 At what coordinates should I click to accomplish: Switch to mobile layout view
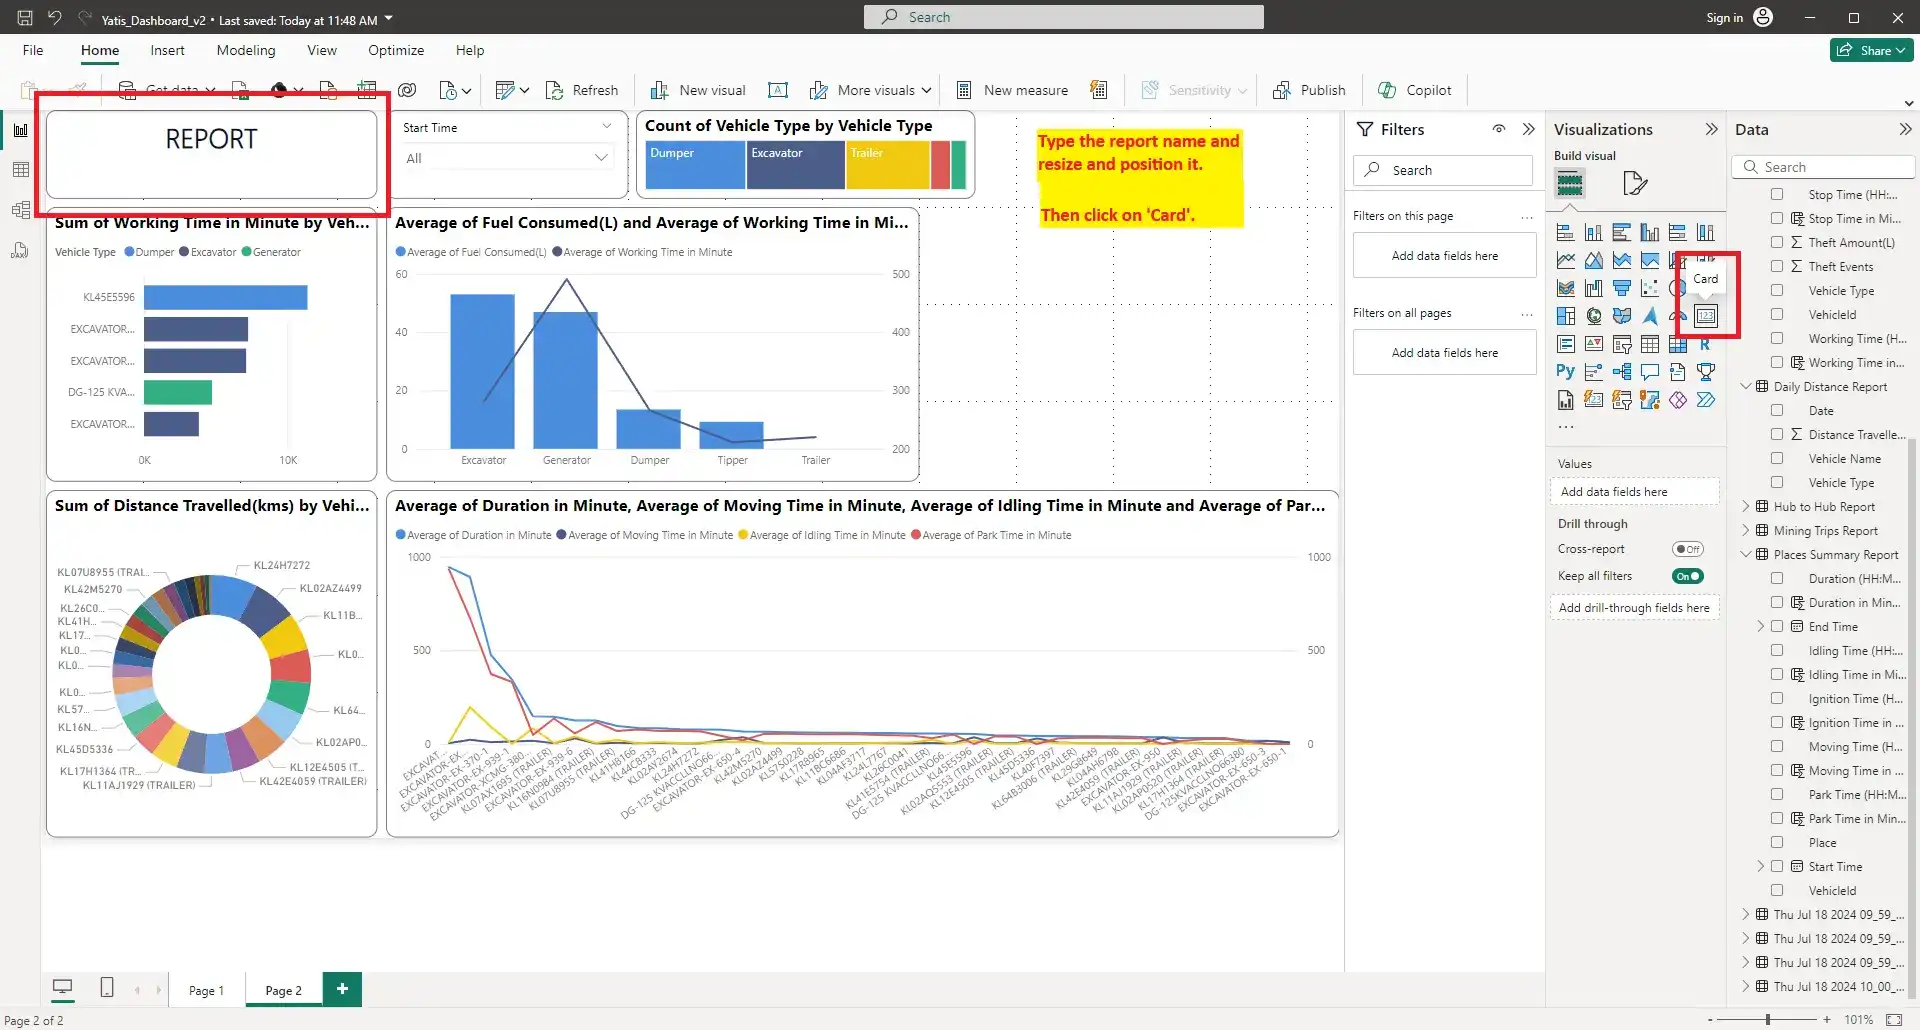click(107, 988)
